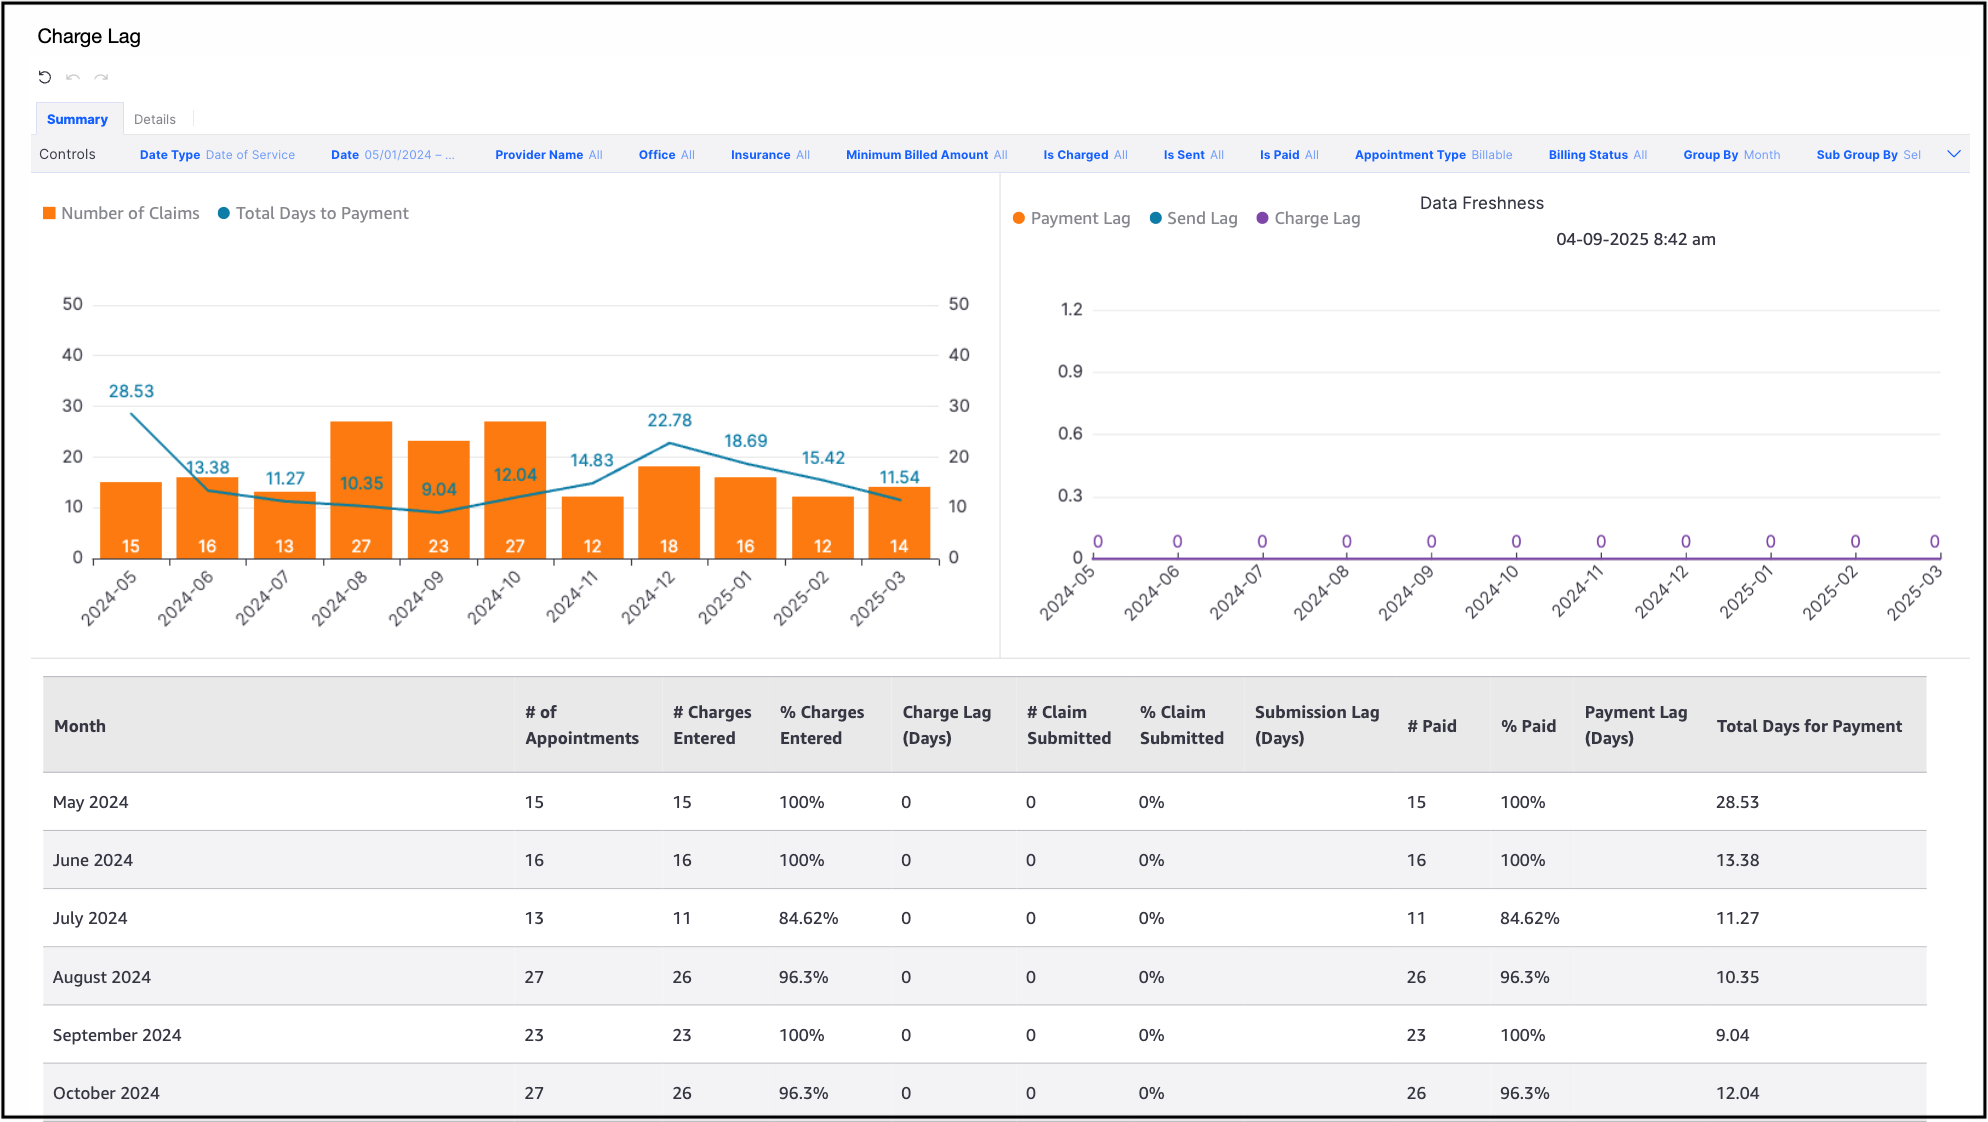Image resolution: width=1988 pixels, height=1122 pixels.
Task: Open the Insurance filter control
Action: 770,155
